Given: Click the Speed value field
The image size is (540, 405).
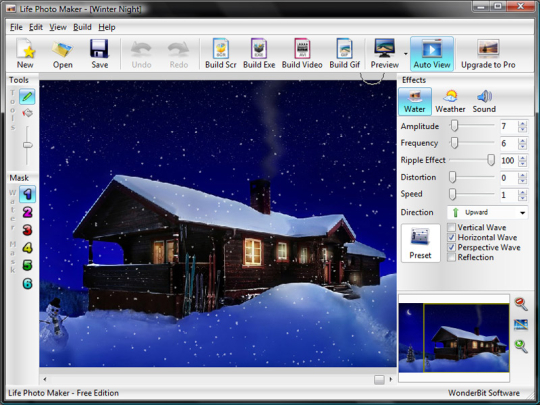Looking at the screenshot, I should pos(509,195).
